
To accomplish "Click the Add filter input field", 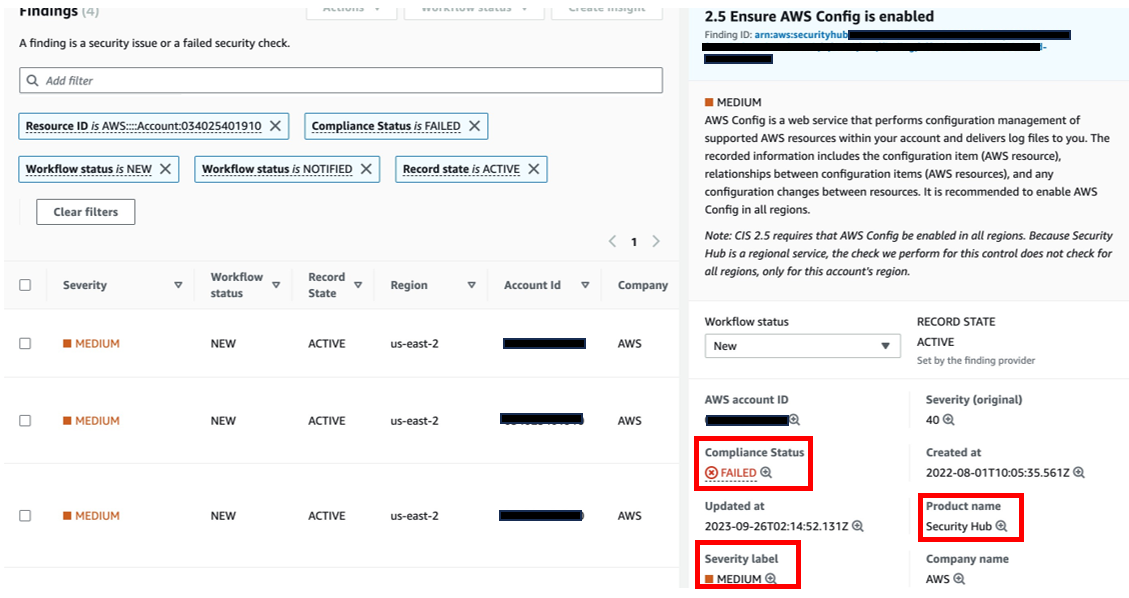I will click(x=341, y=81).
